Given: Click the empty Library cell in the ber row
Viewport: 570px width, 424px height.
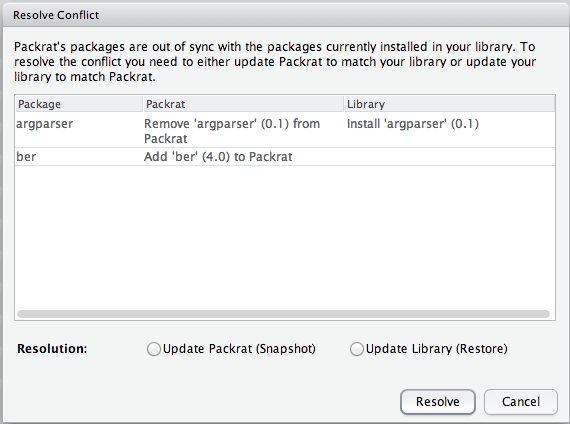Looking at the screenshot, I should (x=449, y=157).
